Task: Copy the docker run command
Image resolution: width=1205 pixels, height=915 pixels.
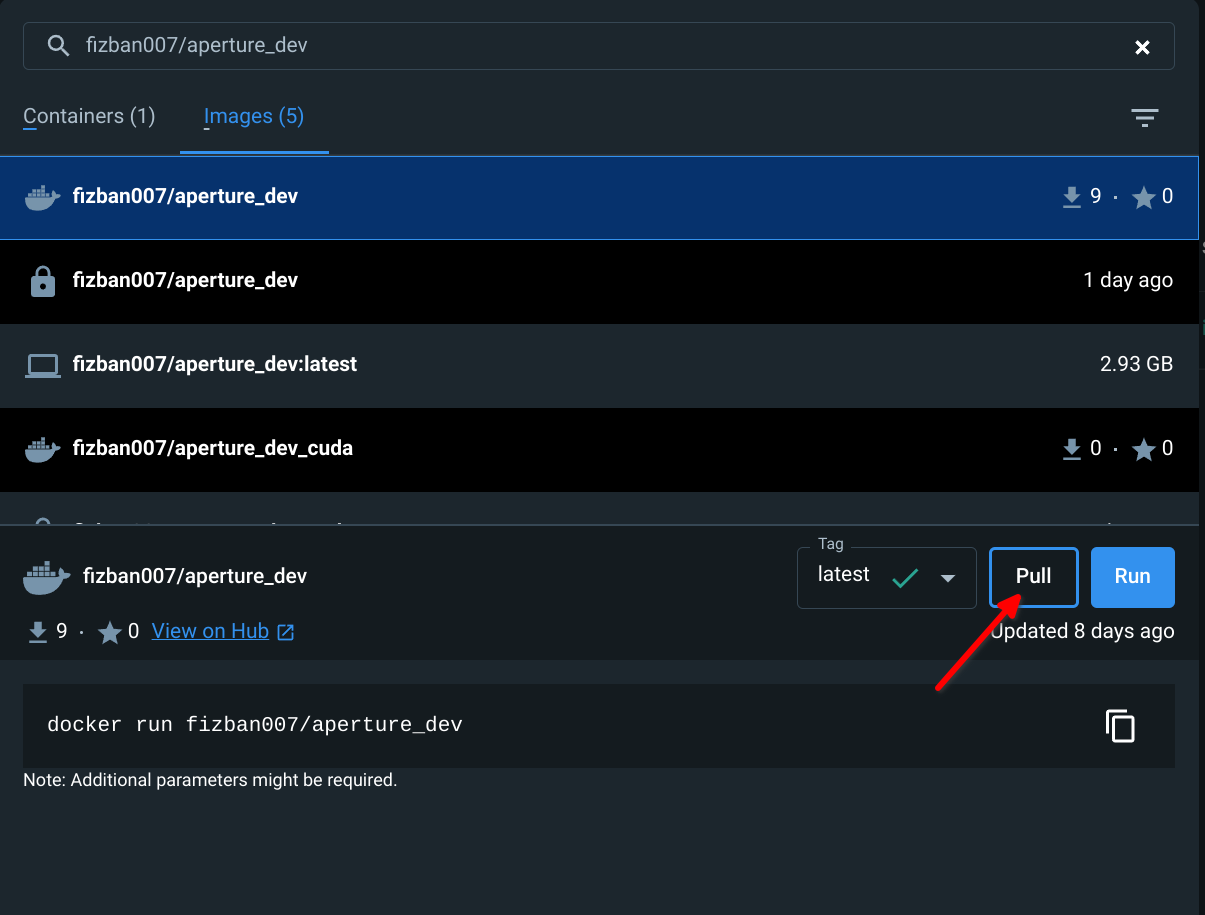Action: [1120, 726]
